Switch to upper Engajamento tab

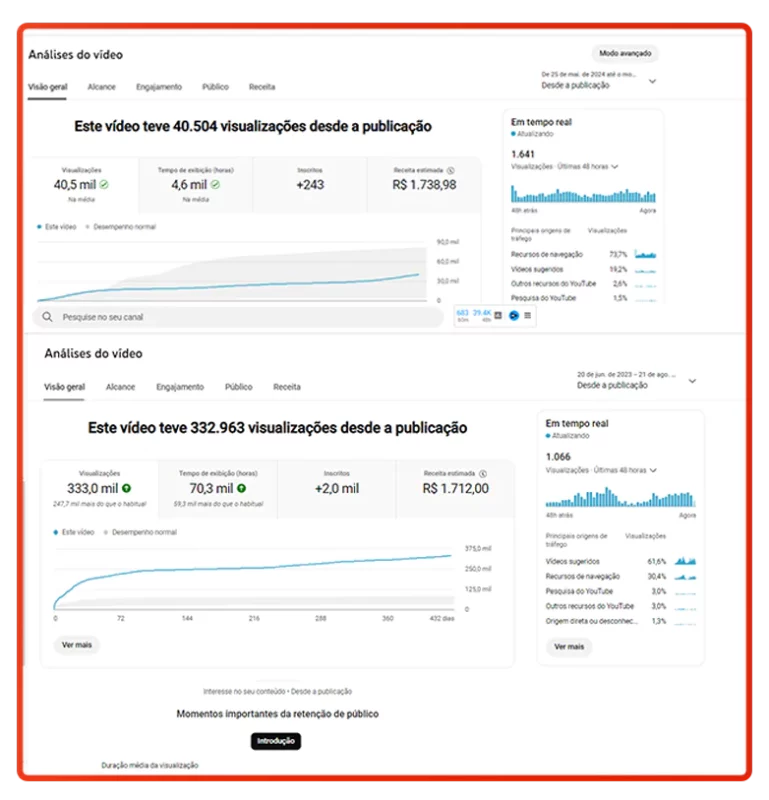[x=158, y=88]
